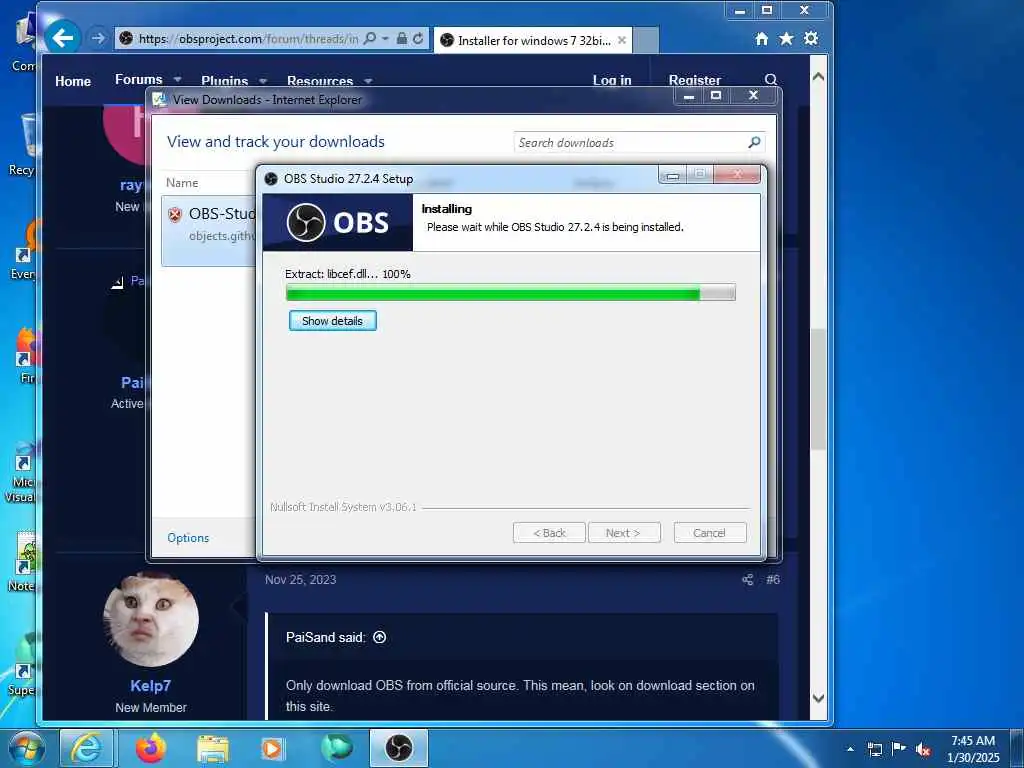Click the forum search magnifier icon

click(x=771, y=80)
